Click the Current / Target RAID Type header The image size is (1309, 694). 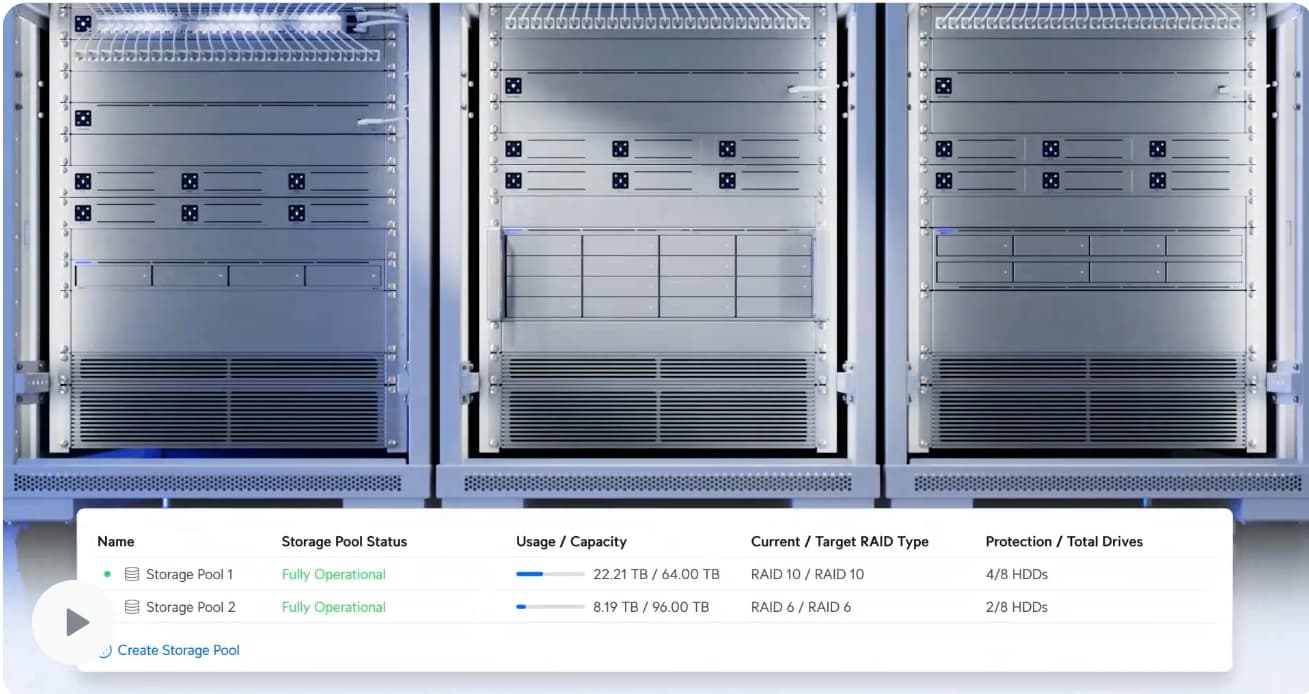[840, 541]
